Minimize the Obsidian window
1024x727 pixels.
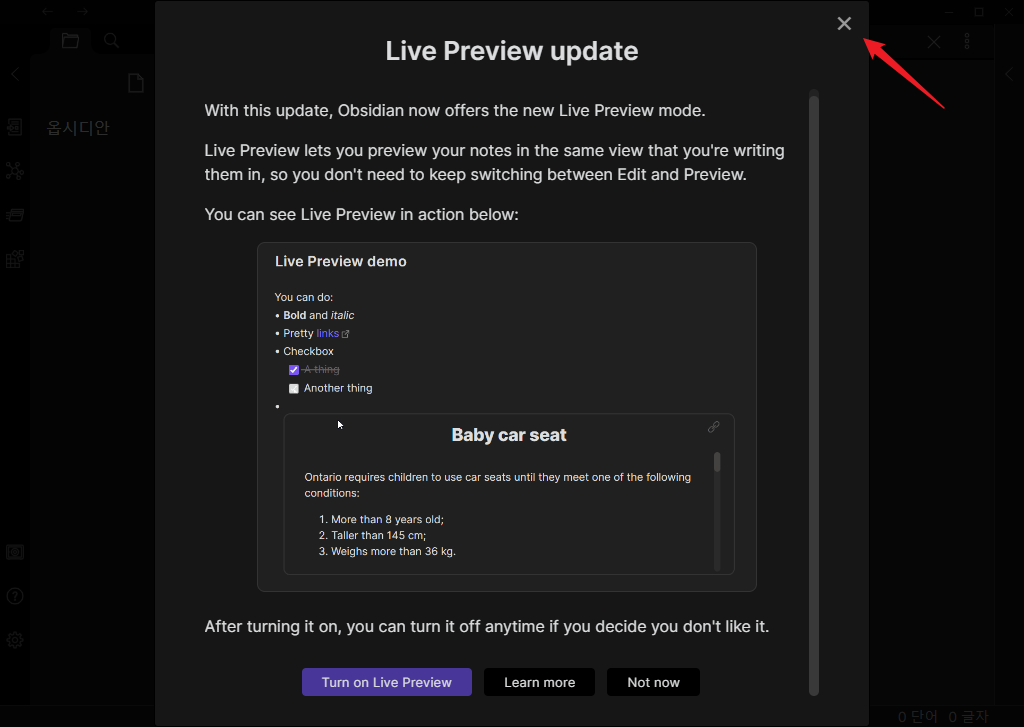[949, 12]
